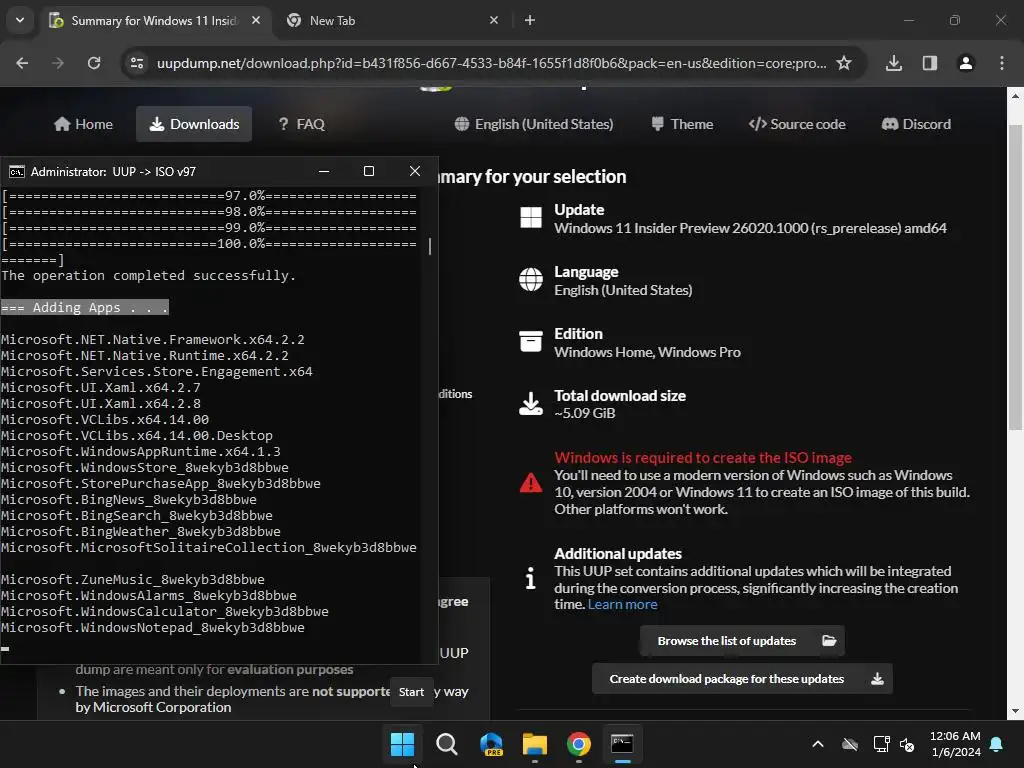The height and width of the screenshot is (768, 1024).
Task: Open the Downloads navigation item
Action: pyautogui.click(x=194, y=124)
